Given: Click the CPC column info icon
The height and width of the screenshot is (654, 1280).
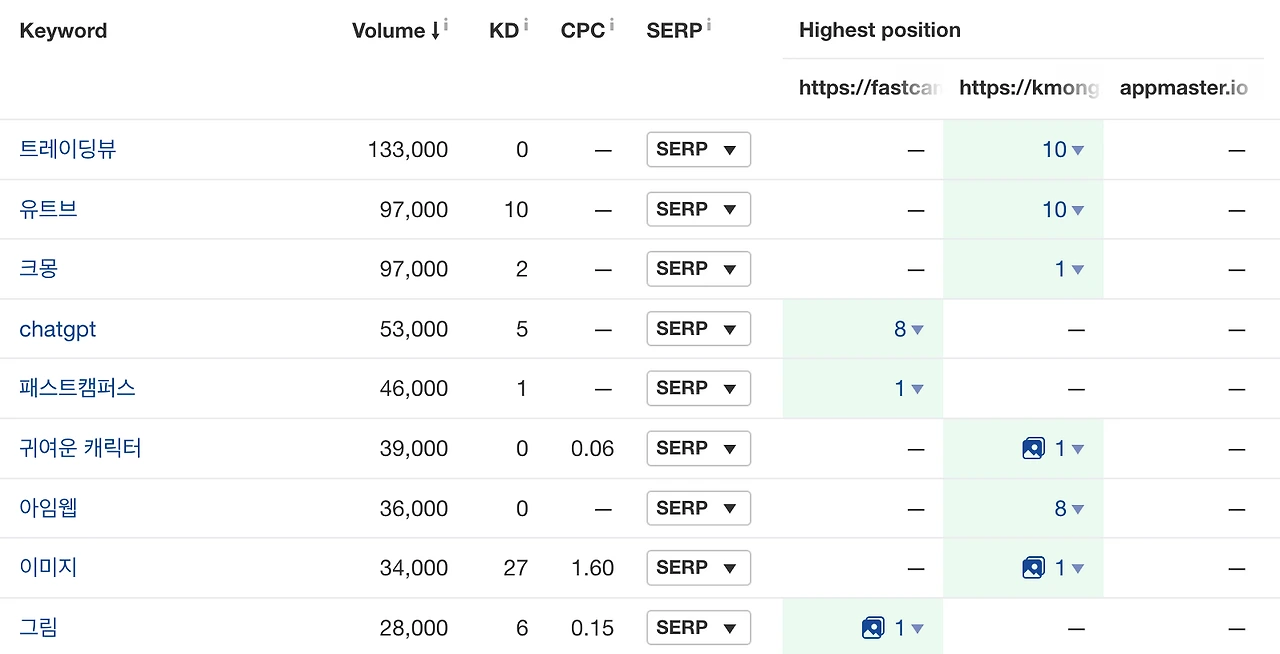Looking at the screenshot, I should click(611, 24).
